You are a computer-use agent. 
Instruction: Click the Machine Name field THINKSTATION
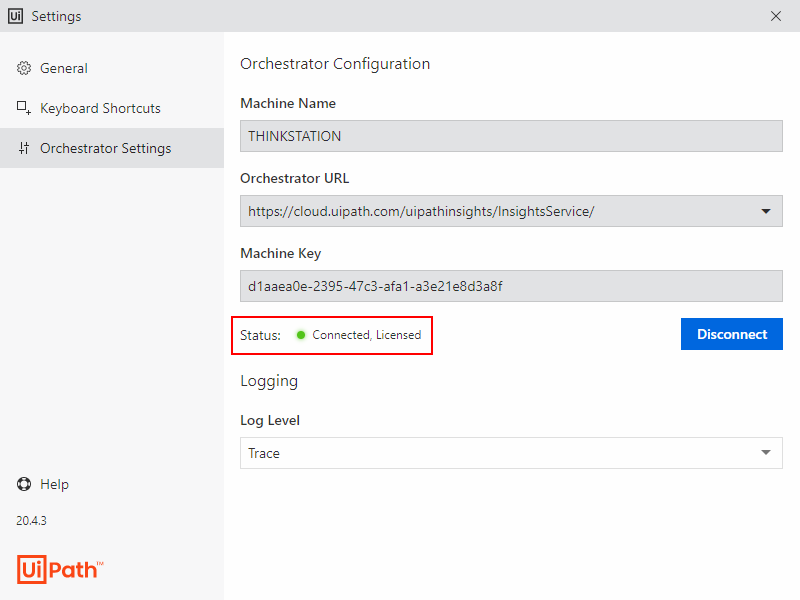click(511, 136)
